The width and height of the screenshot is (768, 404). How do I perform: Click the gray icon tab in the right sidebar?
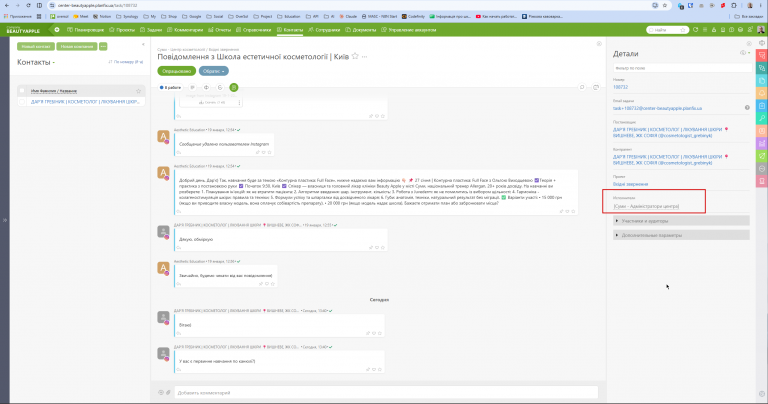[x=762, y=168]
